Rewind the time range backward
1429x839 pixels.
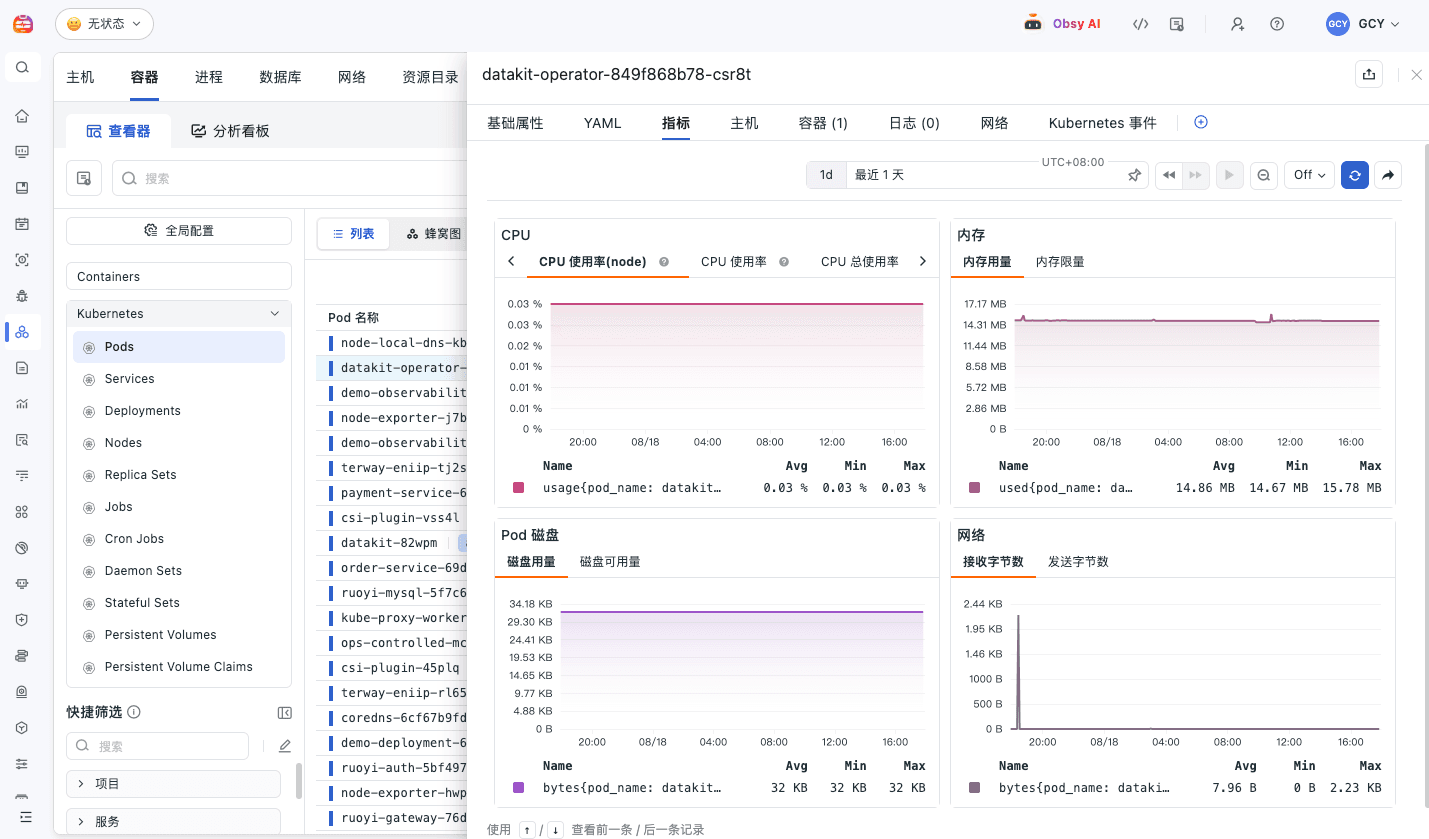click(1169, 175)
